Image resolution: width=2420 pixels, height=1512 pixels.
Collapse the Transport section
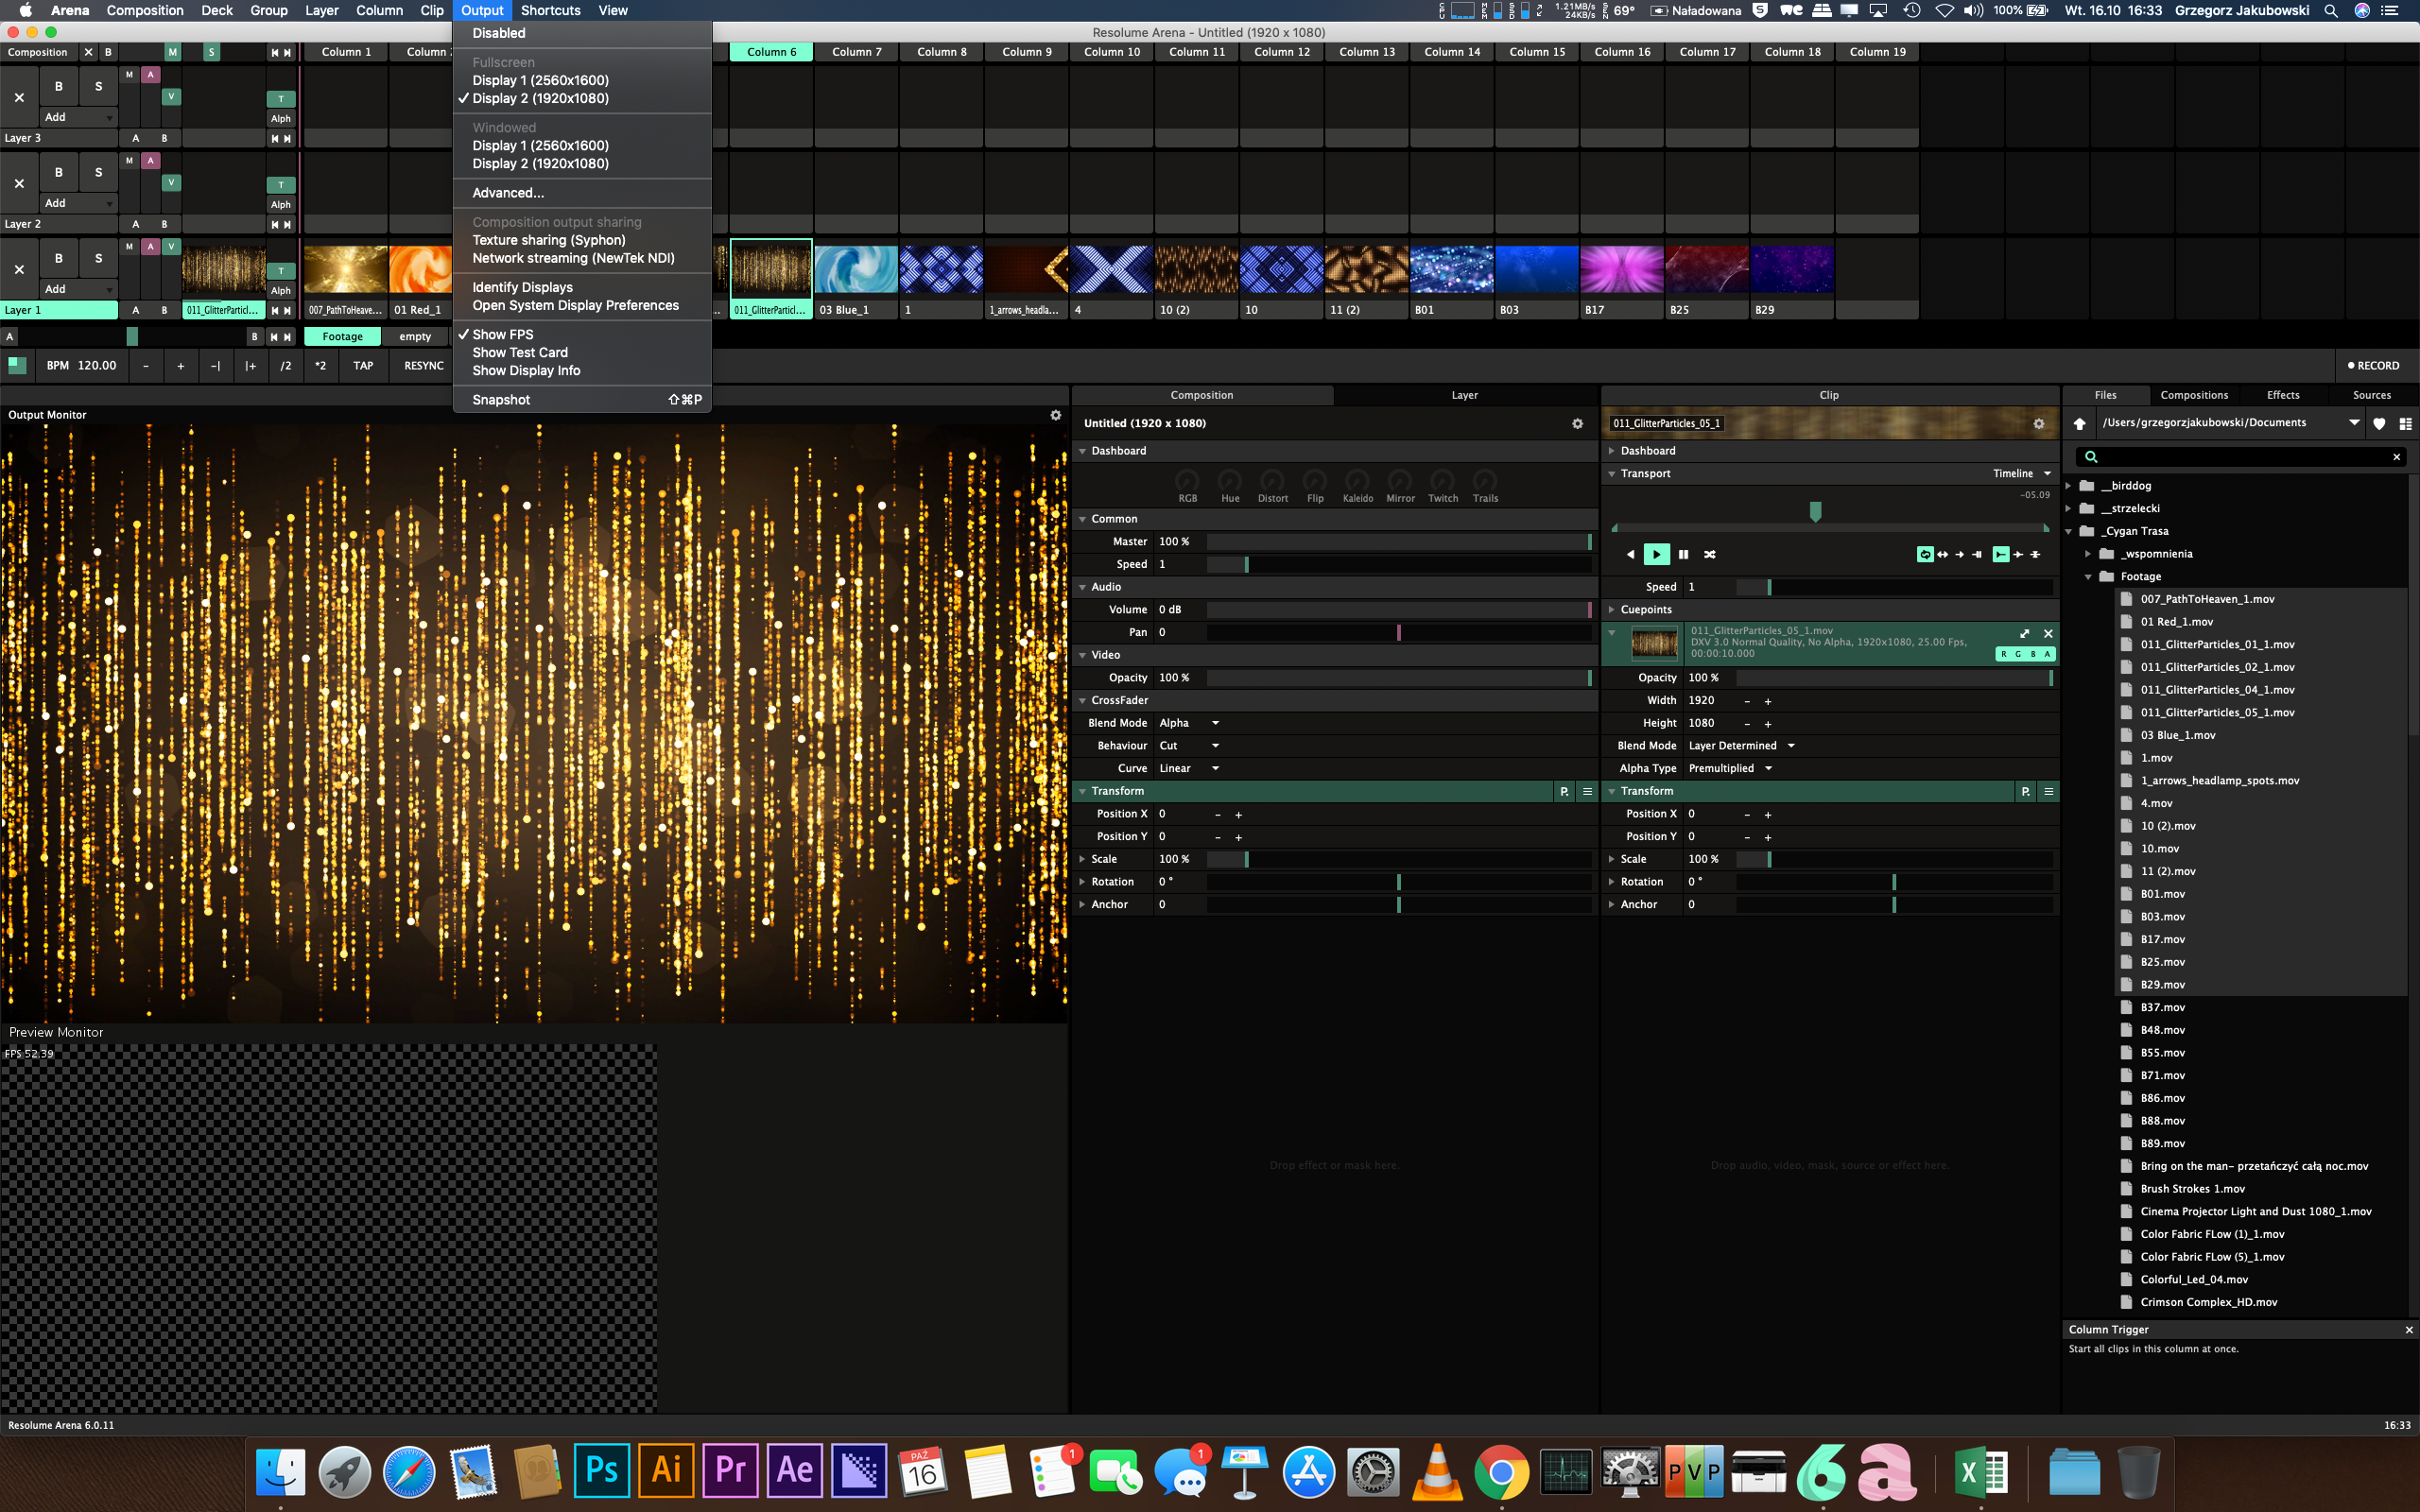(x=1611, y=474)
